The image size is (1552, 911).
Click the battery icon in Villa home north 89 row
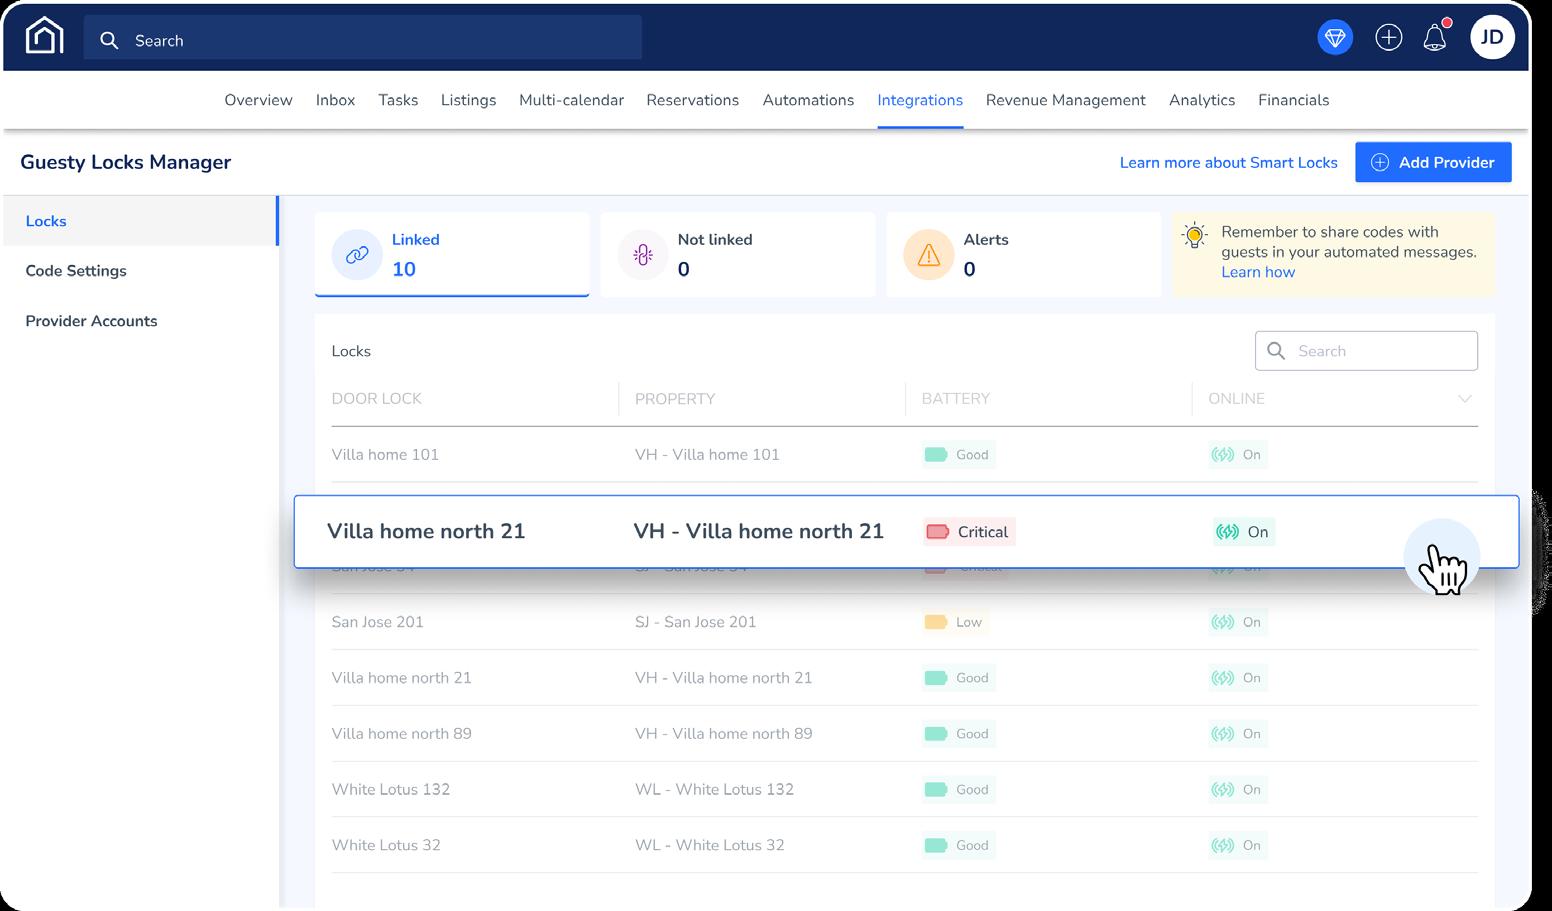coord(936,734)
